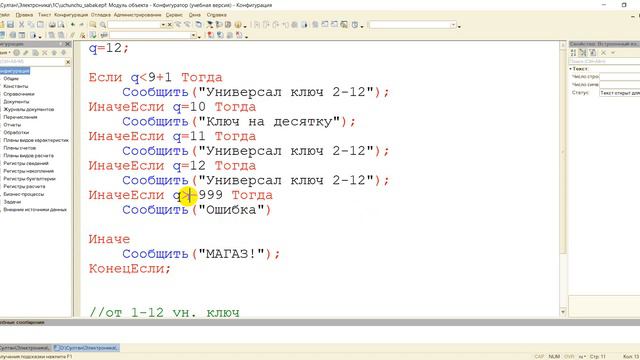Click the Redo arrow icon
The width and height of the screenshot is (640, 360).
click(82, 24)
